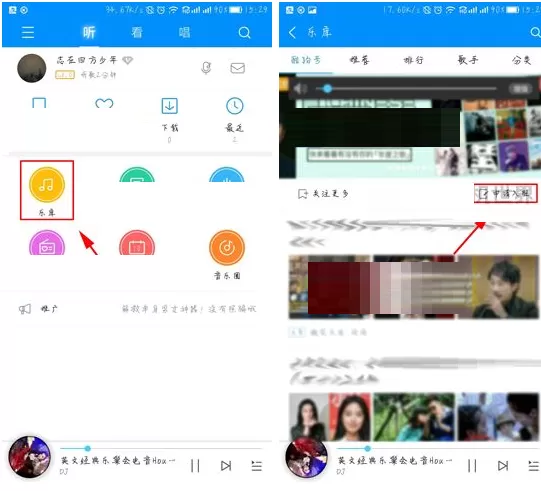Image resolution: width=541 pixels, height=491 pixels.
Task: Select the 分类 tab
Action: pos(521,60)
